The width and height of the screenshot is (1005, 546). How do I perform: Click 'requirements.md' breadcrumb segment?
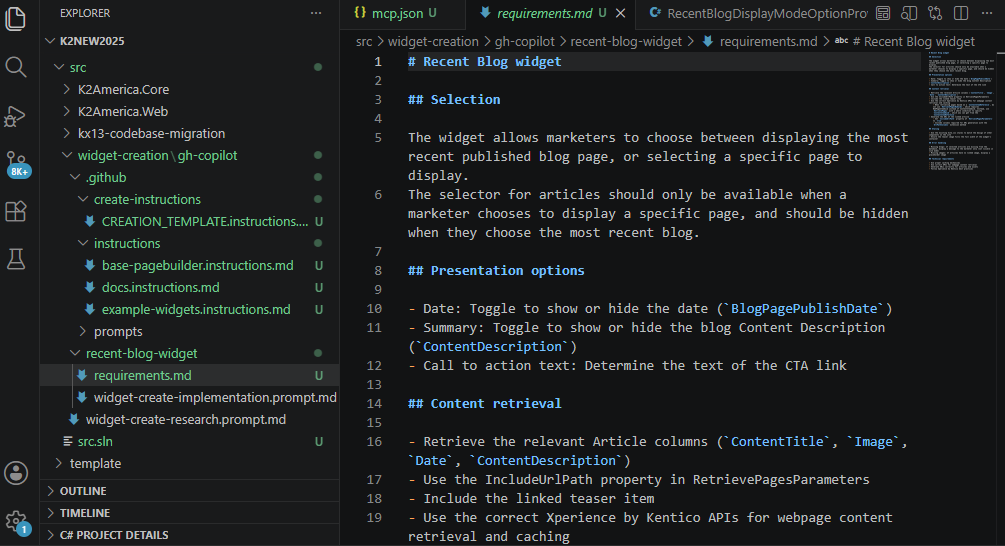[768, 42]
